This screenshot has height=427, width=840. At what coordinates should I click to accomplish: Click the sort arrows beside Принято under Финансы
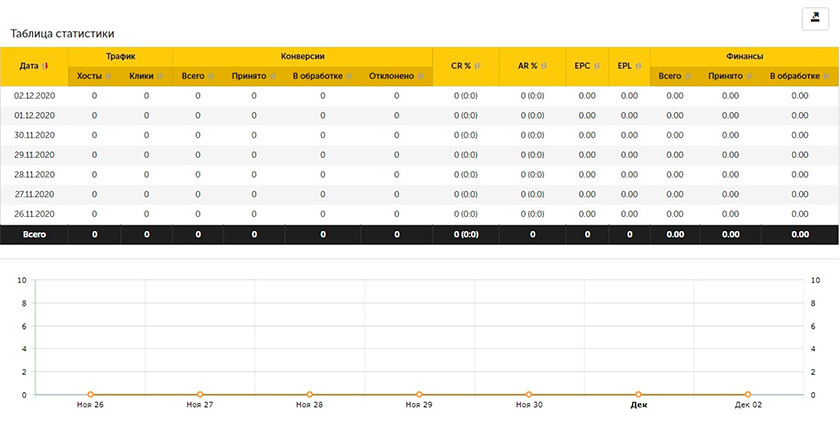pos(749,76)
